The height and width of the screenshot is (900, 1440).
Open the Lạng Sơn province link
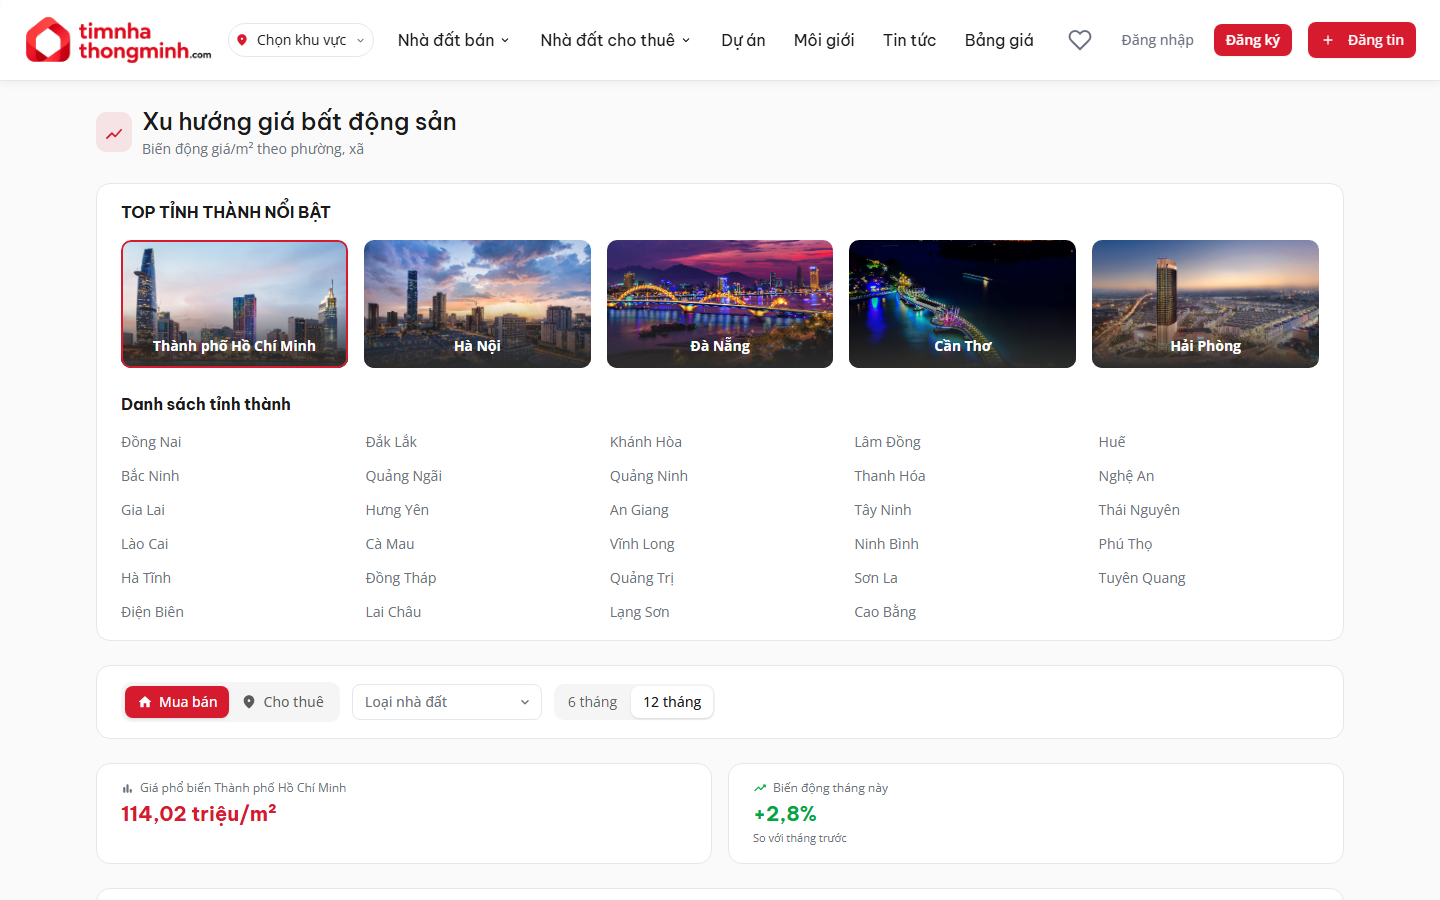click(x=640, y=612)
